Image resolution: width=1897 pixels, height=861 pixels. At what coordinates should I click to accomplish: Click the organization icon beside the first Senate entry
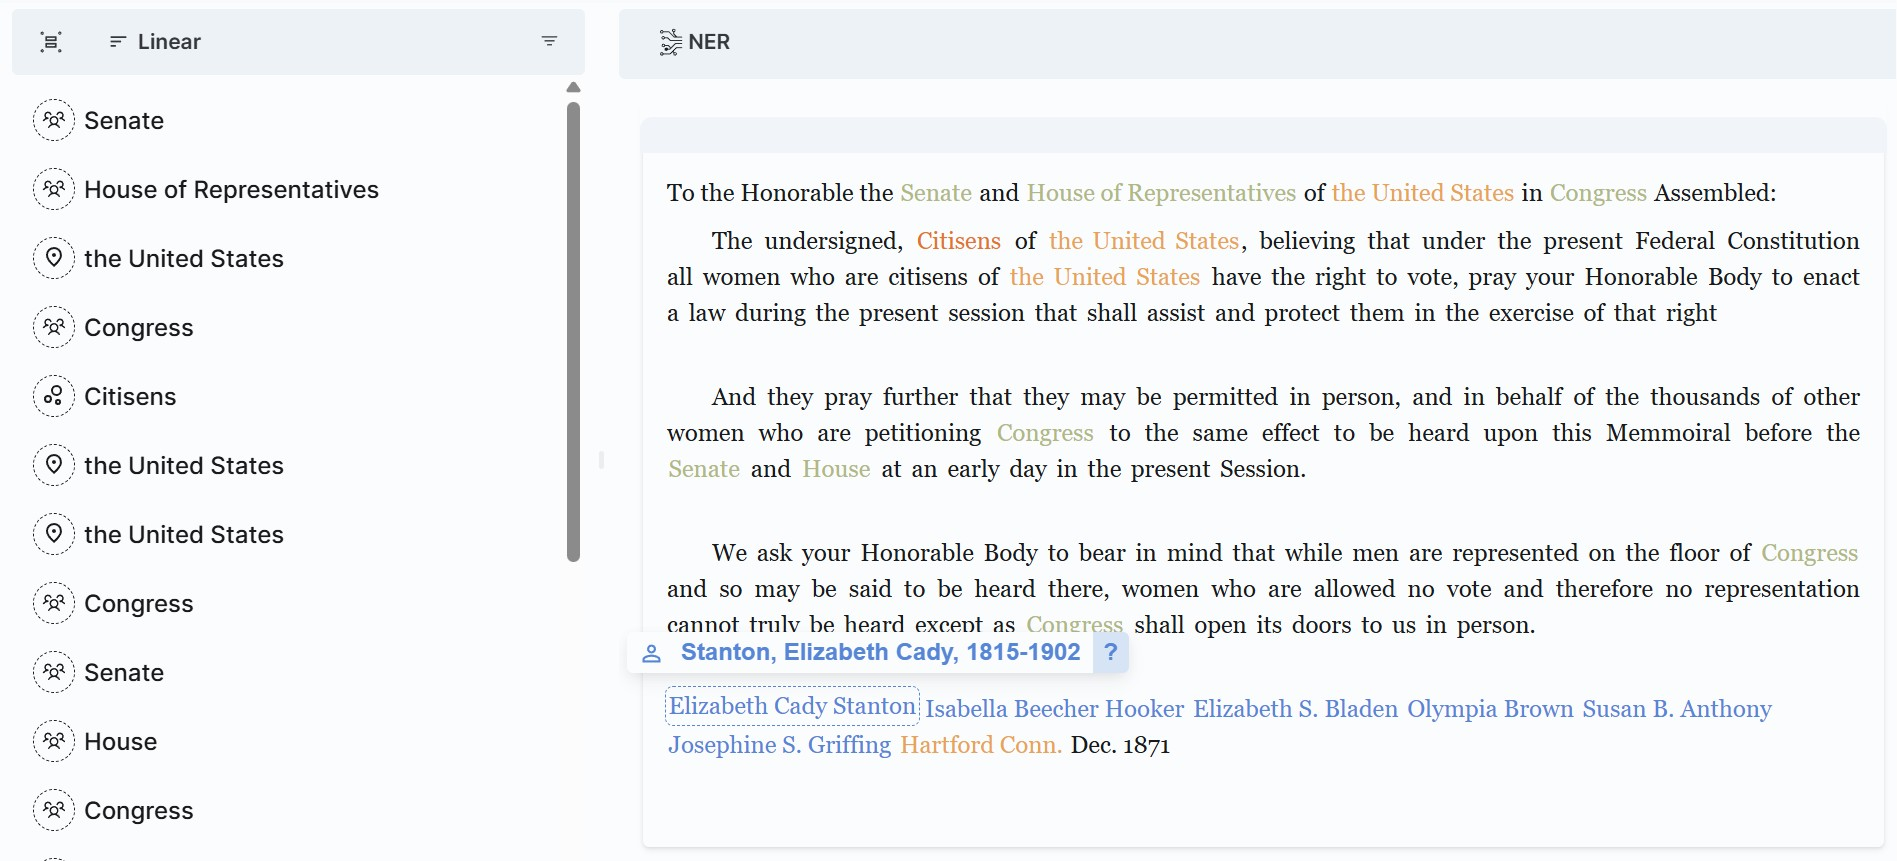click(54, 120)
